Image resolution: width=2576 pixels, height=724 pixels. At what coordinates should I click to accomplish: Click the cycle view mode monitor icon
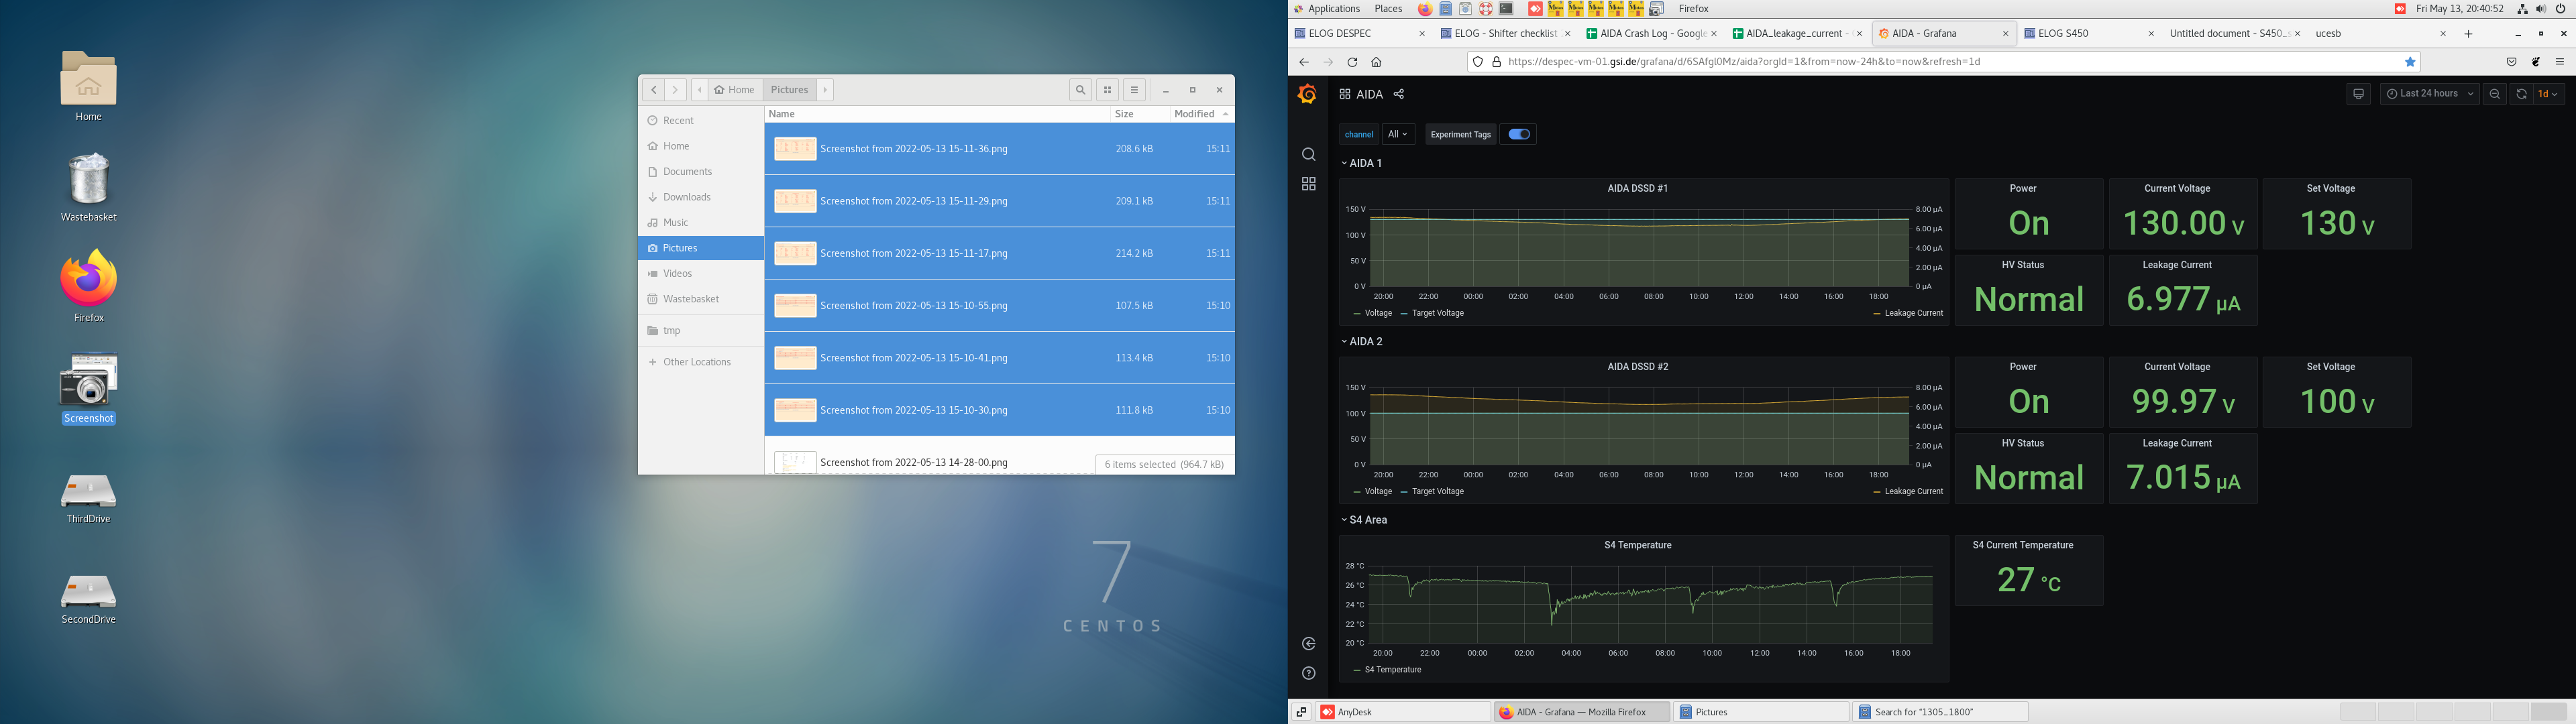coord(2358,94)
